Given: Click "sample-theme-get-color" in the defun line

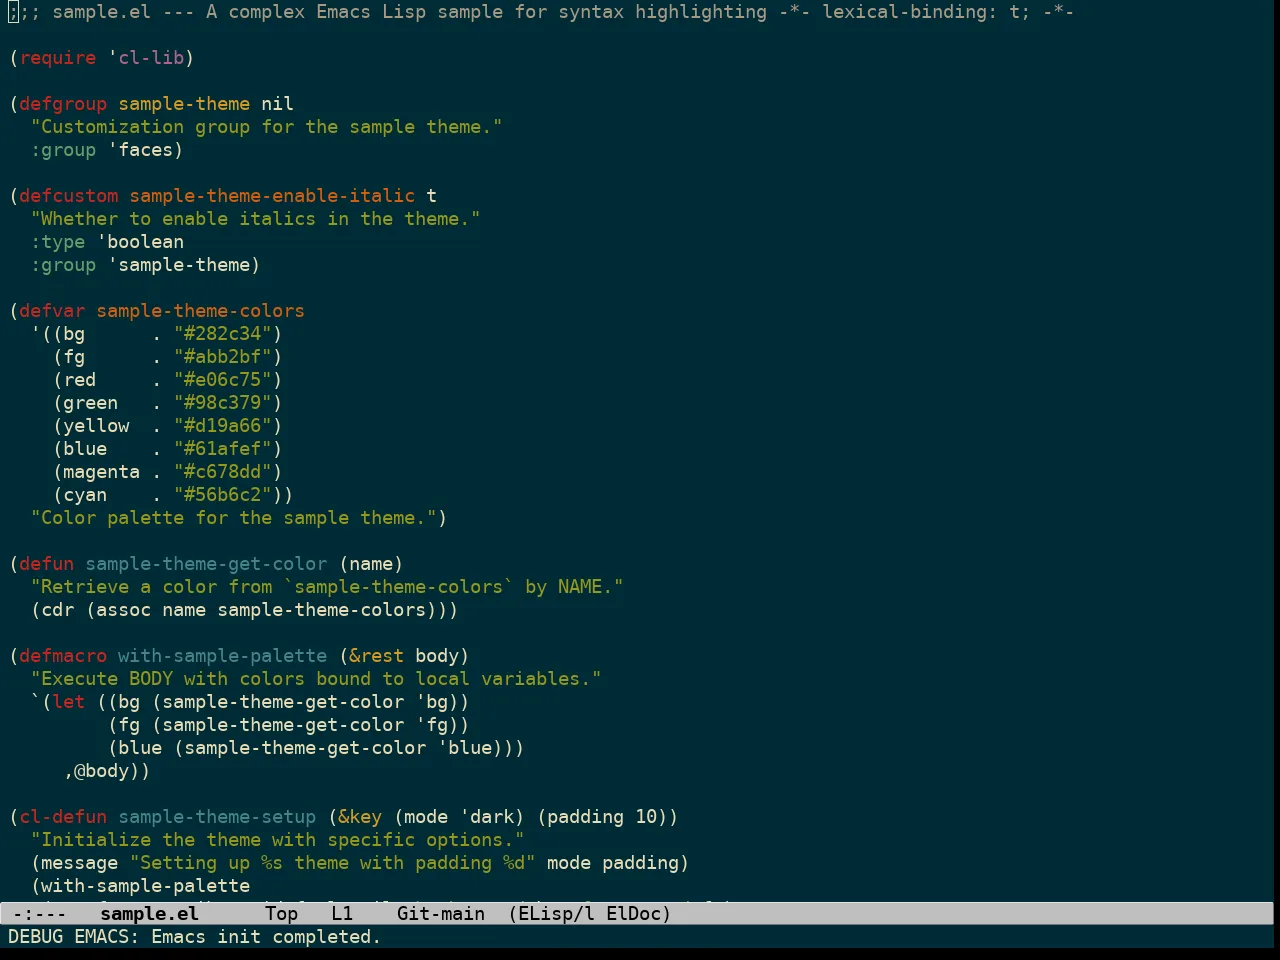Looking at the screenshot, I should [206, 564].
